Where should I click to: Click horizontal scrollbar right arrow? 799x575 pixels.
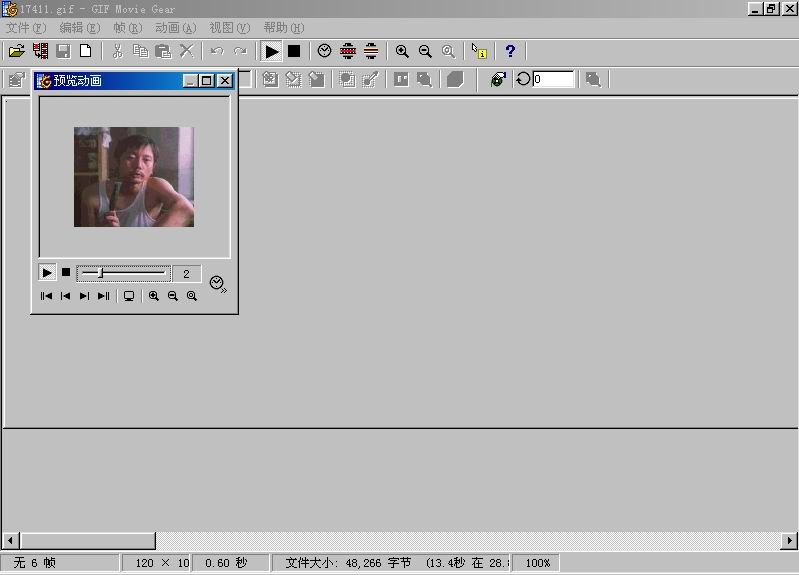click(789, 540)
